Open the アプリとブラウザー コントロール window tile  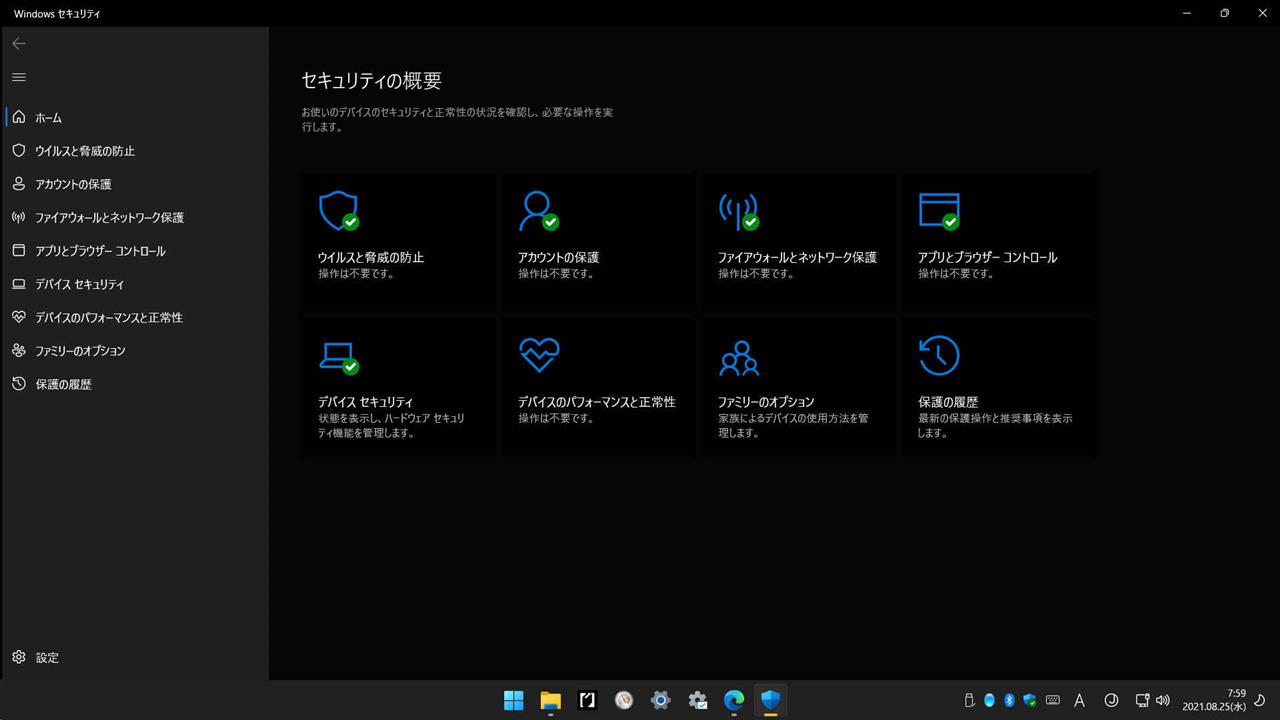(999, 241)
